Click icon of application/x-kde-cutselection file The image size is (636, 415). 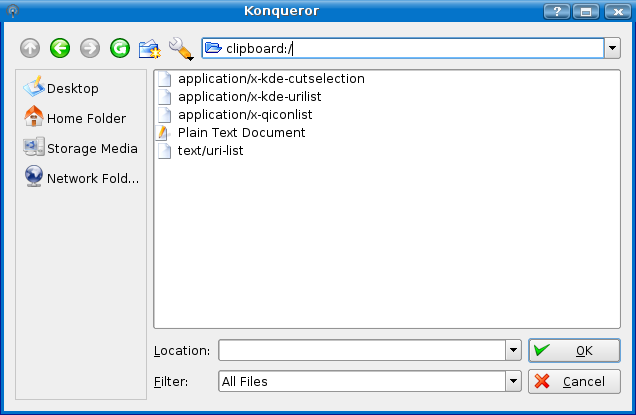[164, 79]
